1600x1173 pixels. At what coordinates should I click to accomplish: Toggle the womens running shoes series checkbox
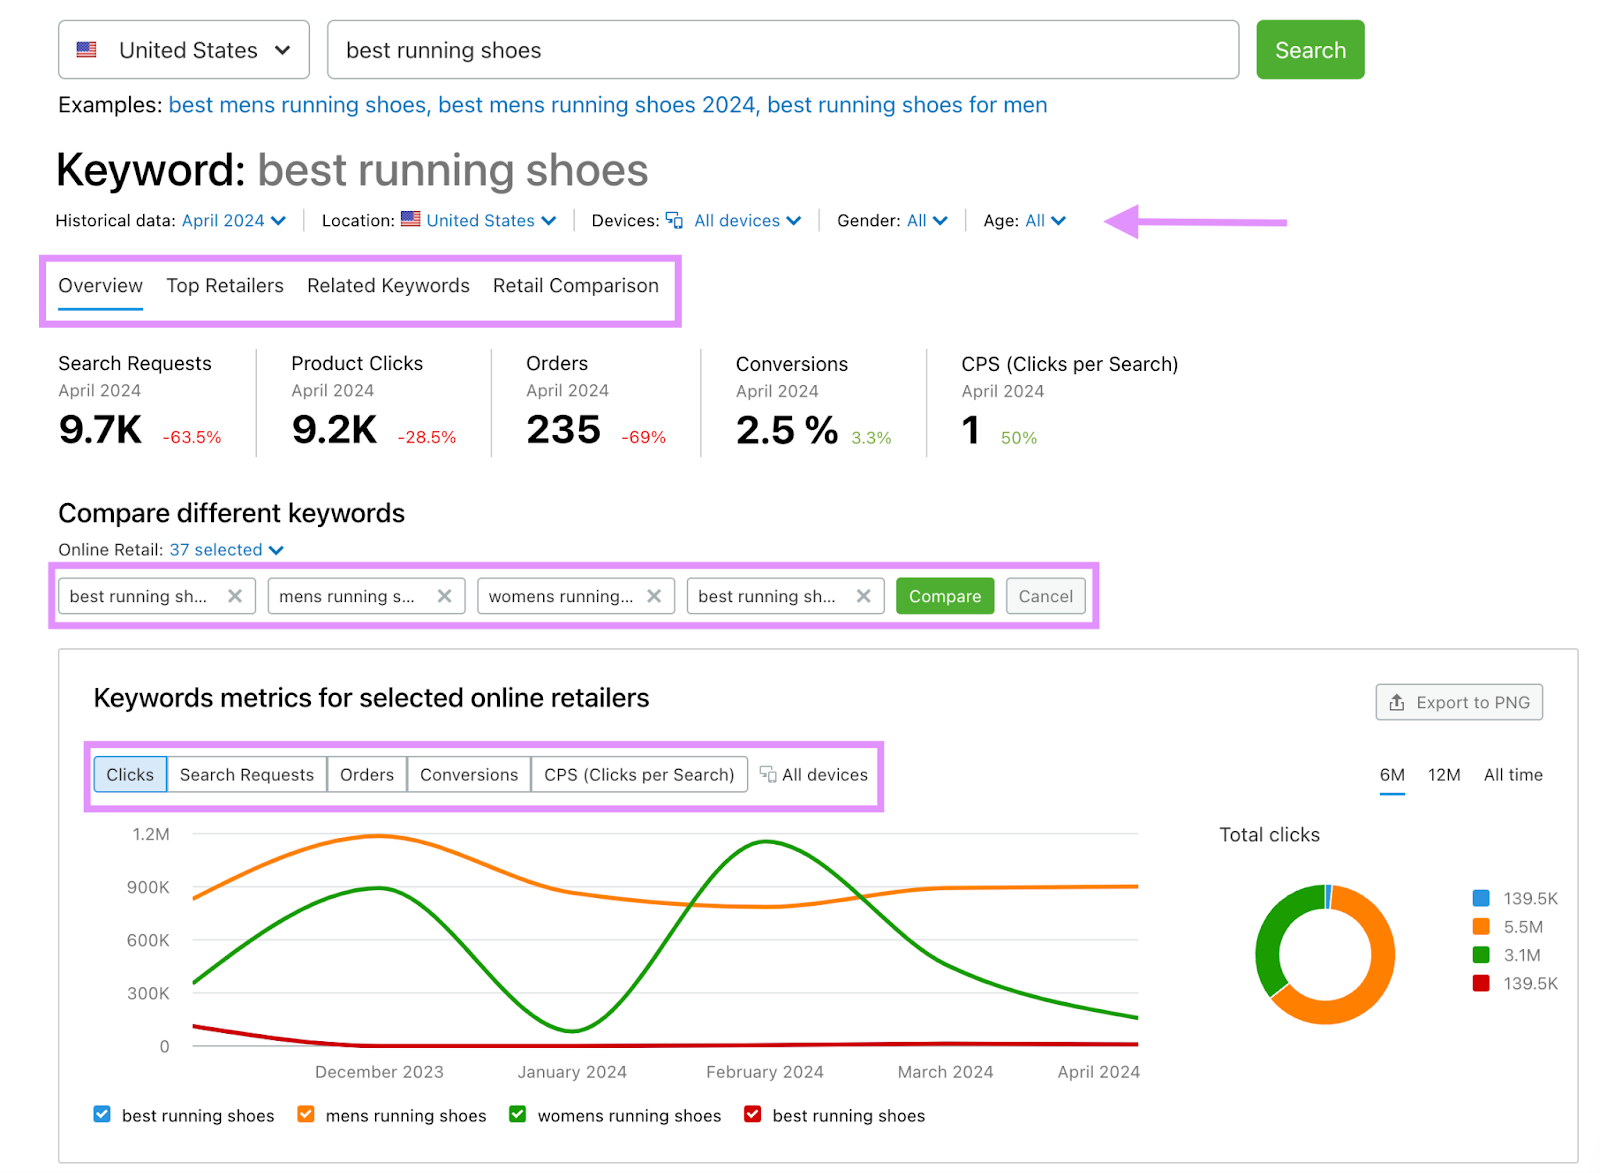pyautogui.click(x=518, y=1114)
